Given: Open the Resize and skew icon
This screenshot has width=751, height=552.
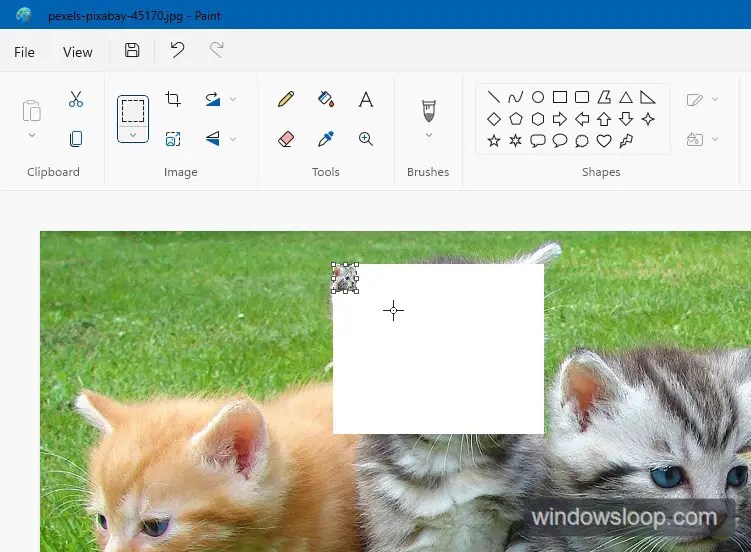Looking at the screenshot, I should click(x=173, y=139).
